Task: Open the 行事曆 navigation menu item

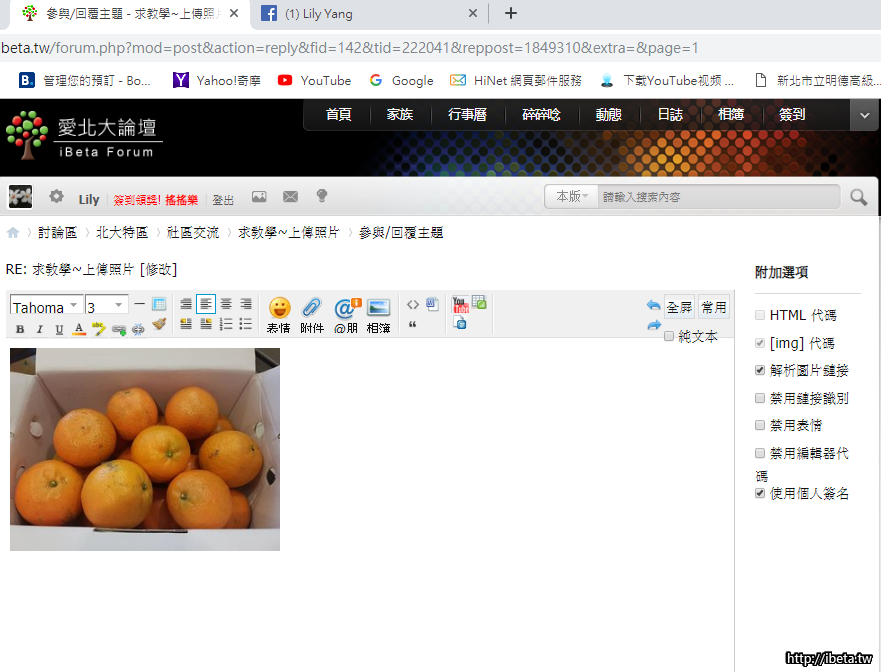Action: click(467, 115)
